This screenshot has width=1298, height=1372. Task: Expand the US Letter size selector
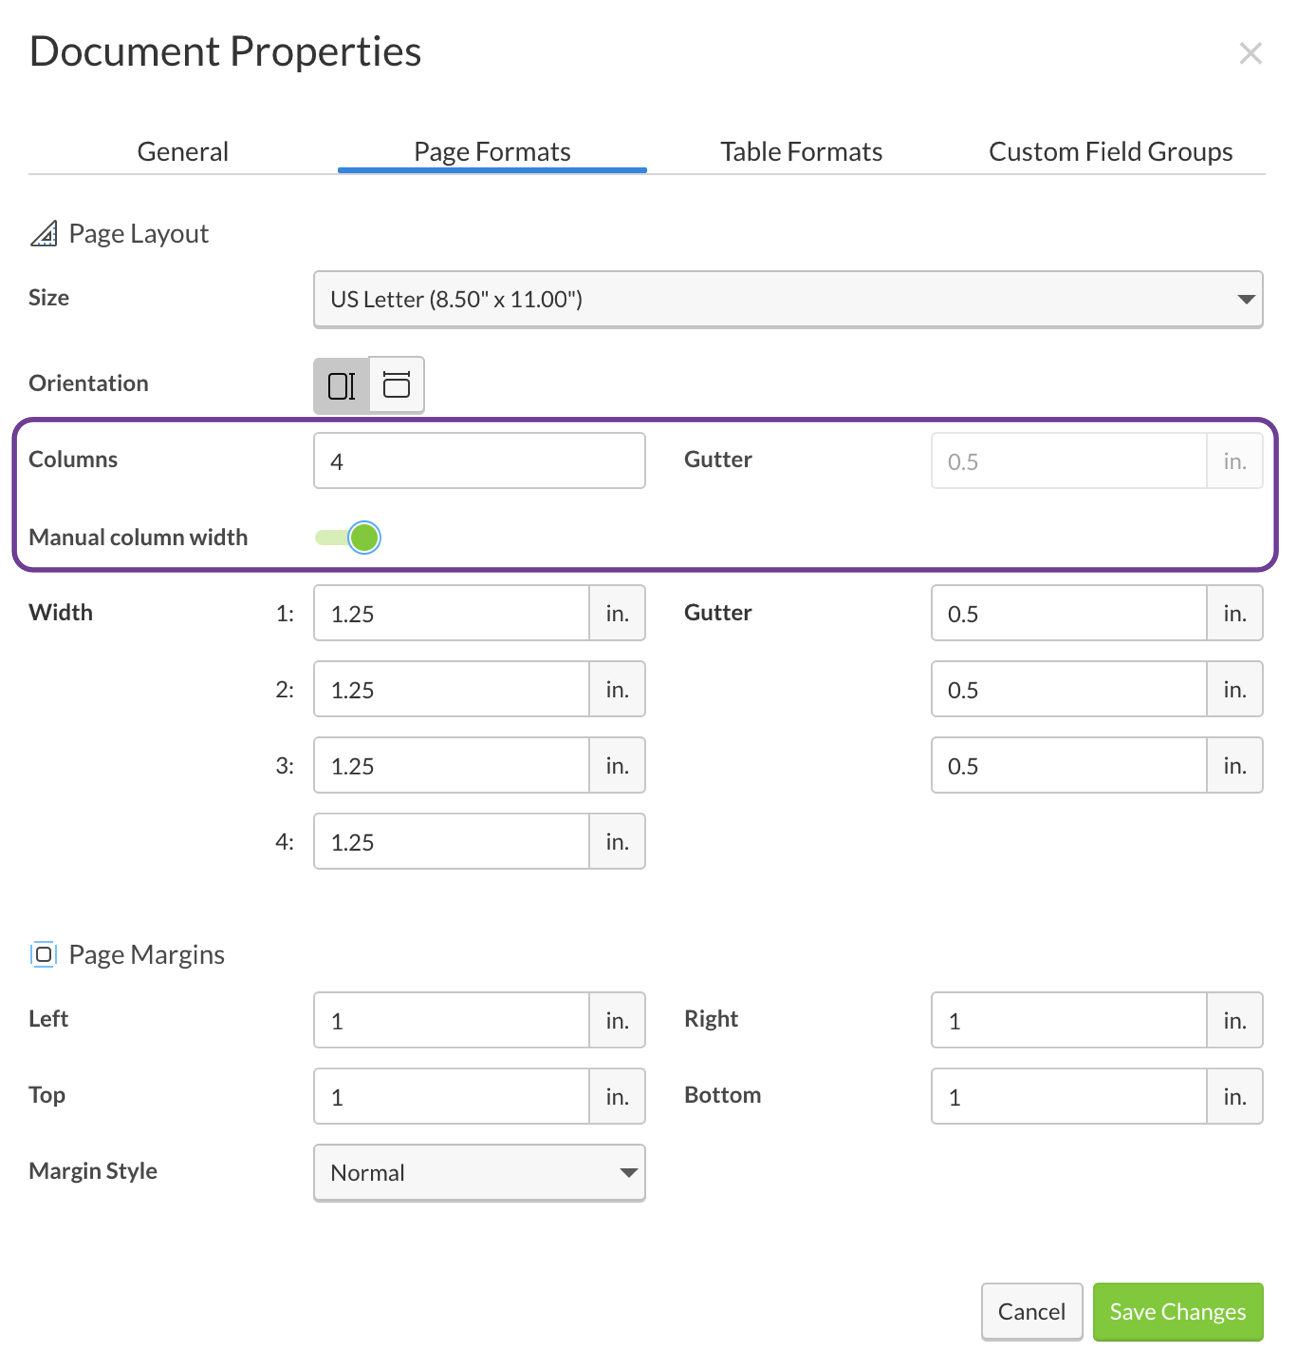coord(1245,299)
